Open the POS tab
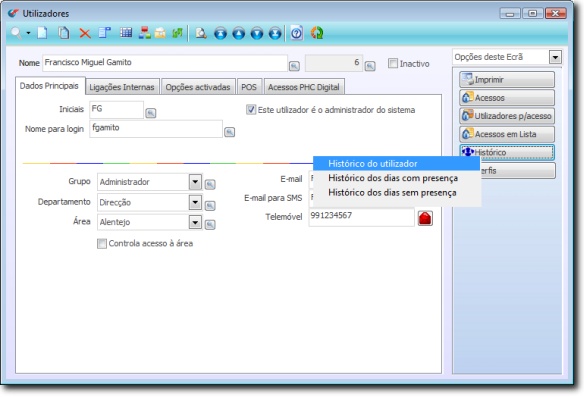 pos(249,87)
